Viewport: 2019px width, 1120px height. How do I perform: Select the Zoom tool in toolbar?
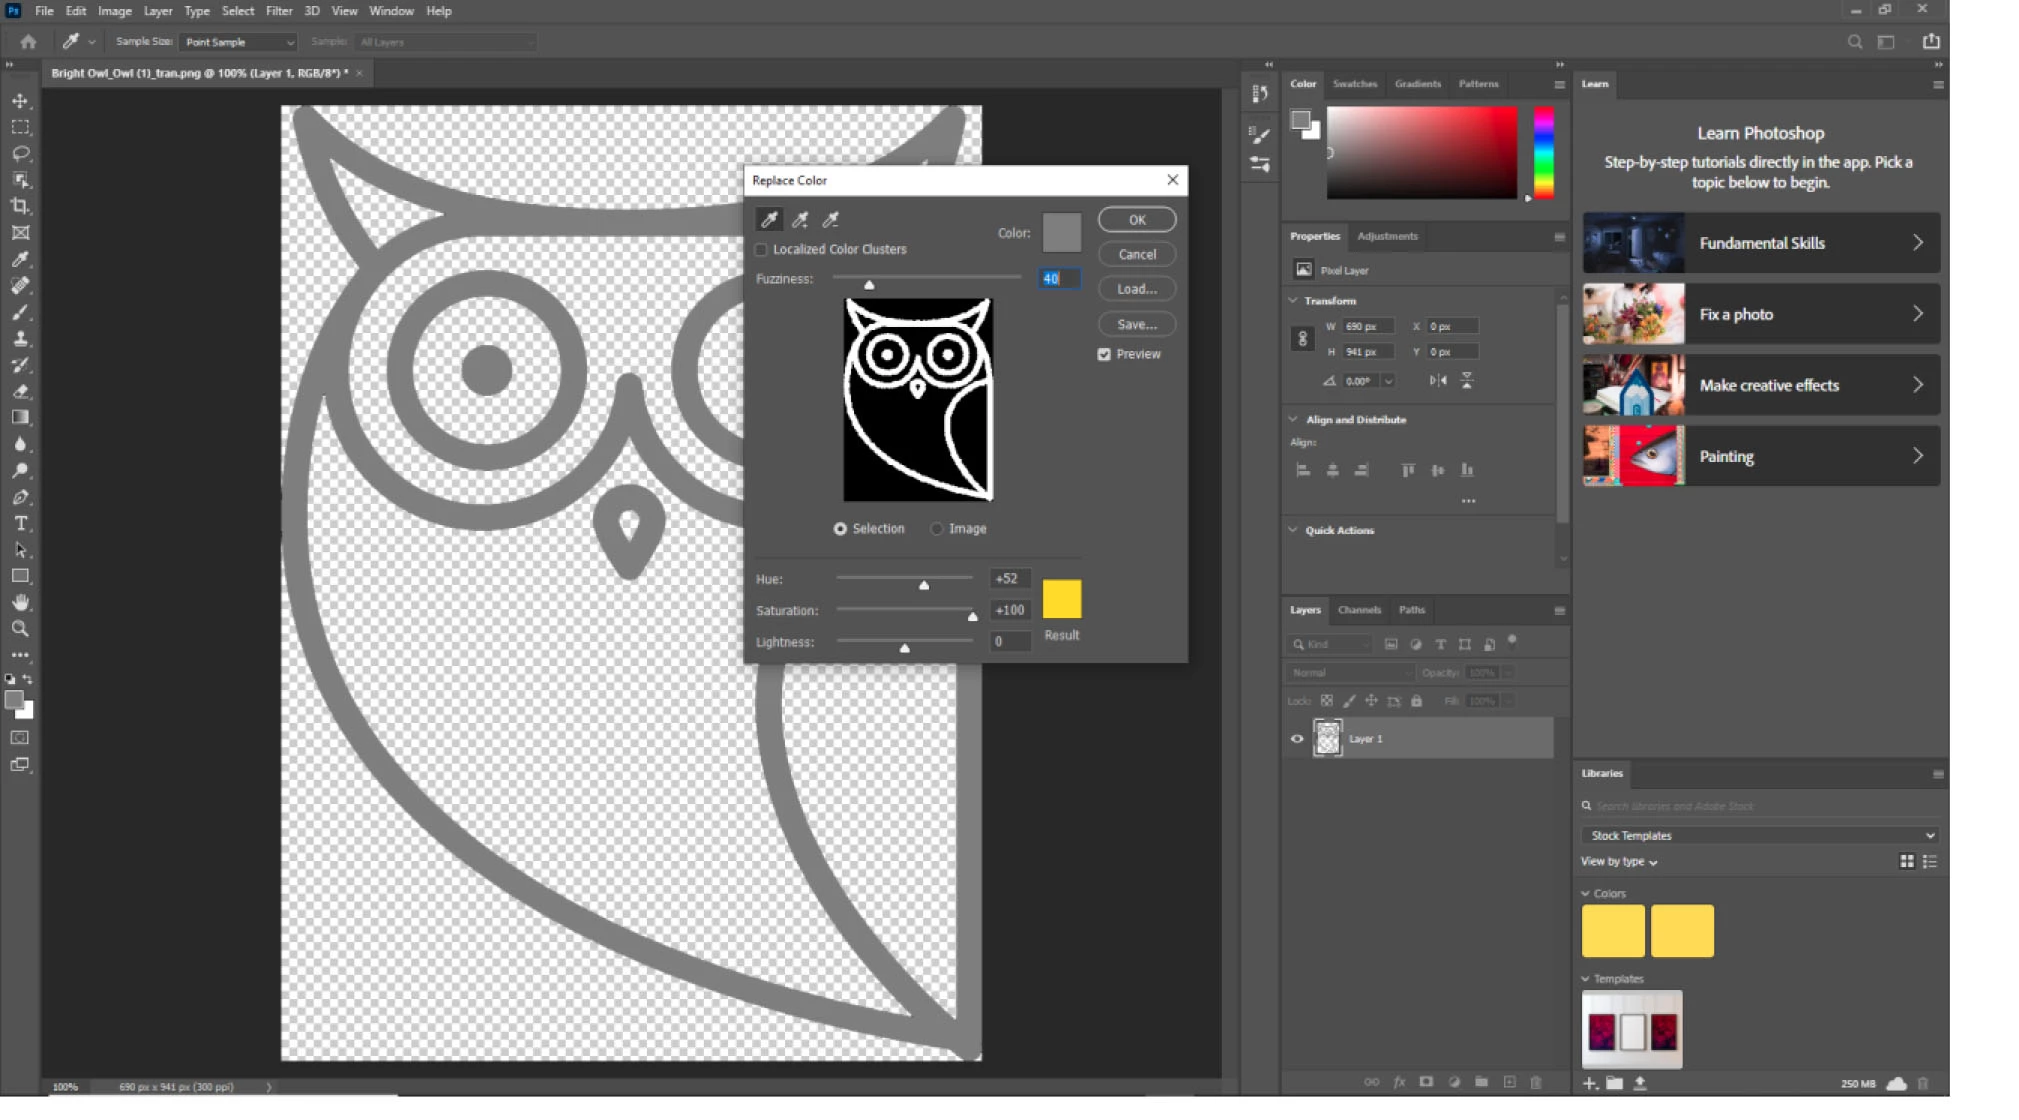click(x=20, y=629)
